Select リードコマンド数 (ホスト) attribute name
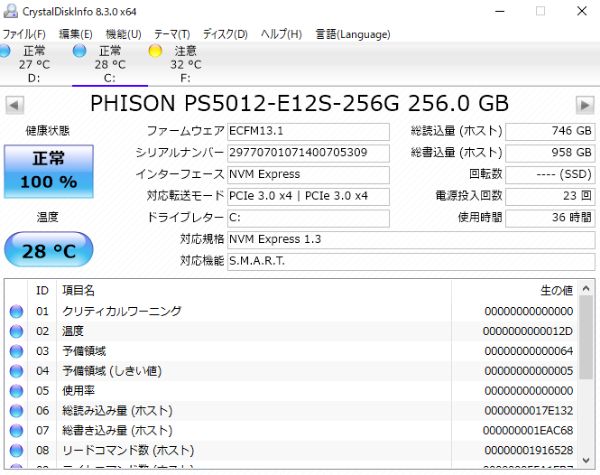Screen dimensions: 600x475 (x=128, y=451)
